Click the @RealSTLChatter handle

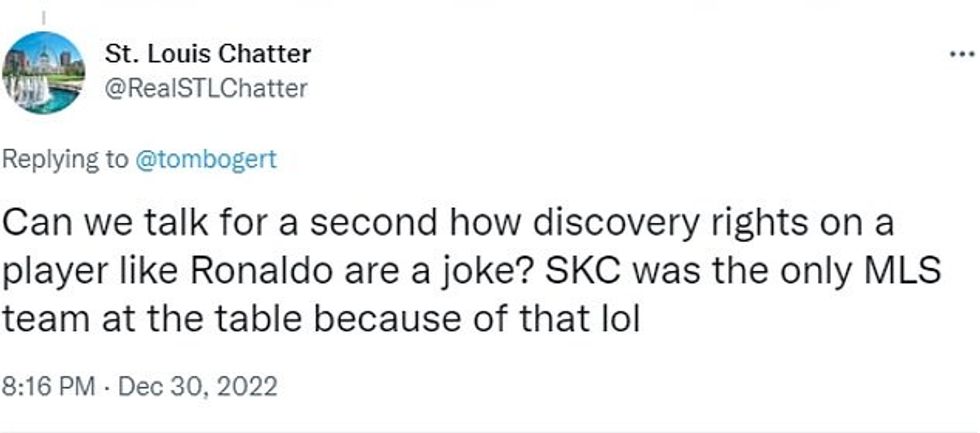point(206,89)
